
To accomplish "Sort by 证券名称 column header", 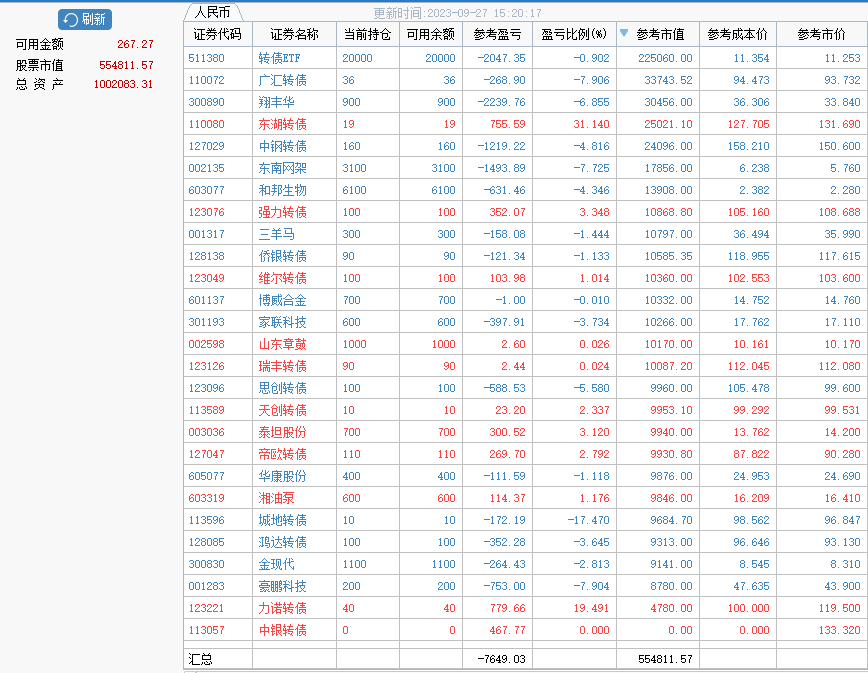I will tap(294, 34).
